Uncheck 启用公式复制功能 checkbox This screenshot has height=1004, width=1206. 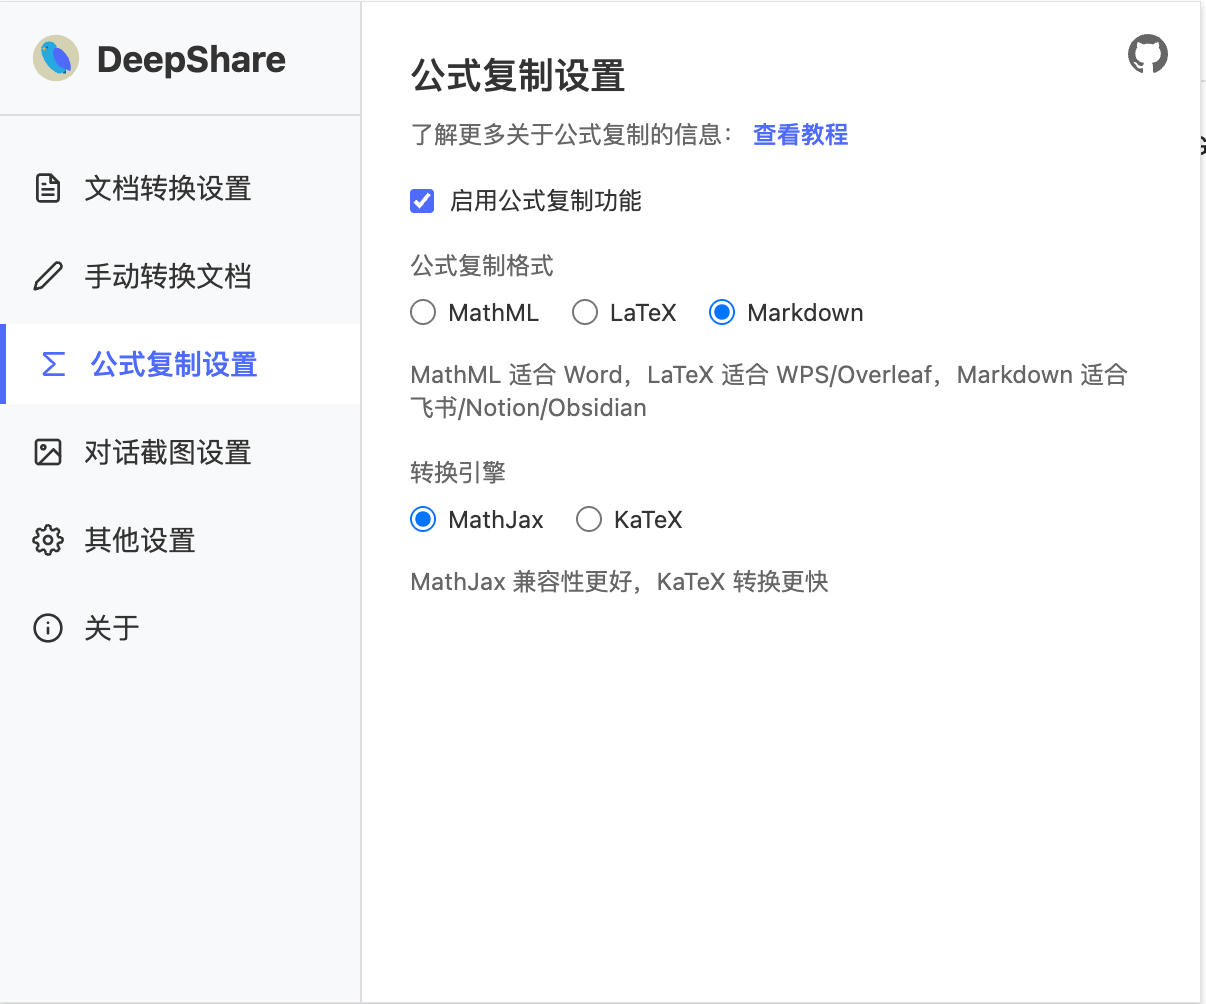421,201
